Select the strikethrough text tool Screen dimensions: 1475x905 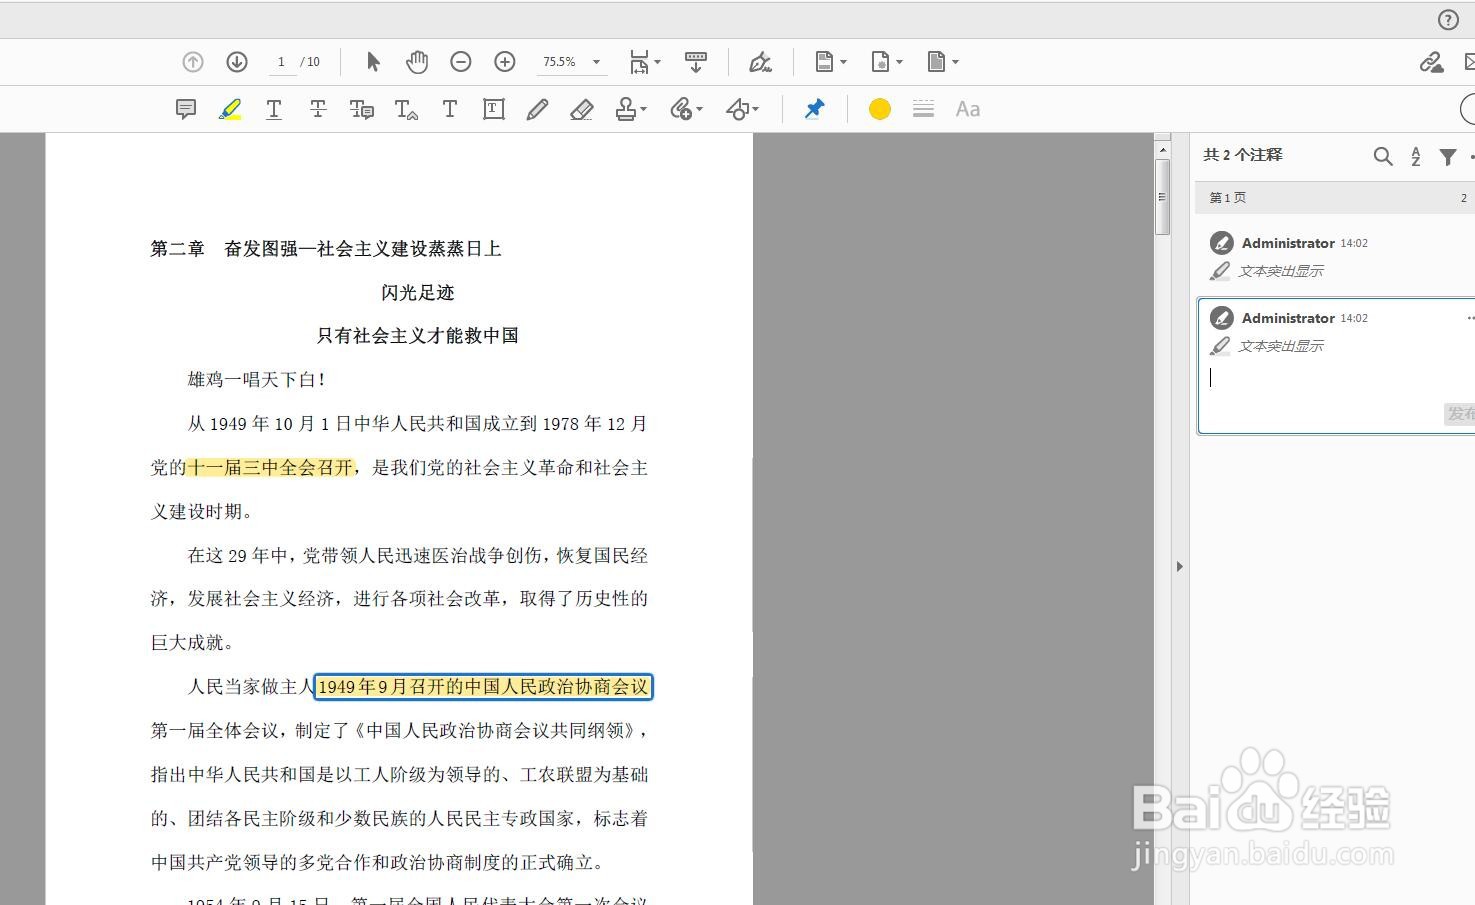[318, 109]
